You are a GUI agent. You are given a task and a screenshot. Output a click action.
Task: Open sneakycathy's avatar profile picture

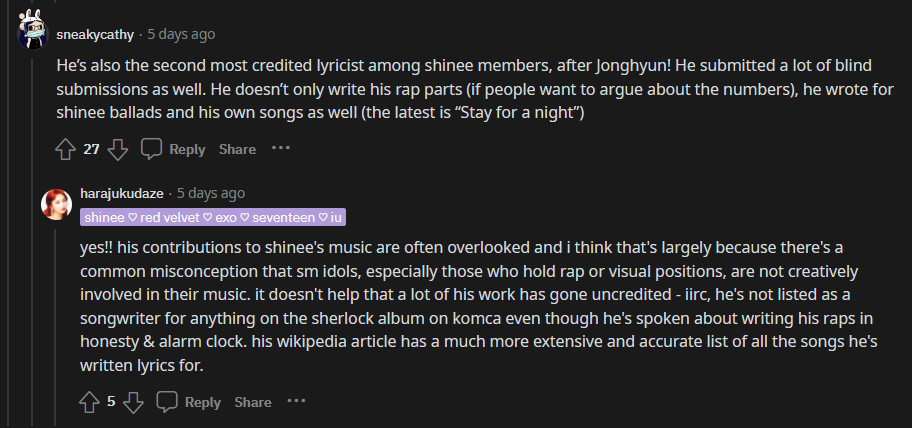[32, 33]
